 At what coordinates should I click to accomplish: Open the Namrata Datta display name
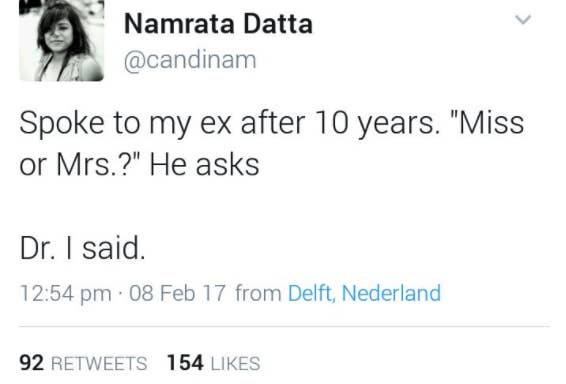pos(218,24)
